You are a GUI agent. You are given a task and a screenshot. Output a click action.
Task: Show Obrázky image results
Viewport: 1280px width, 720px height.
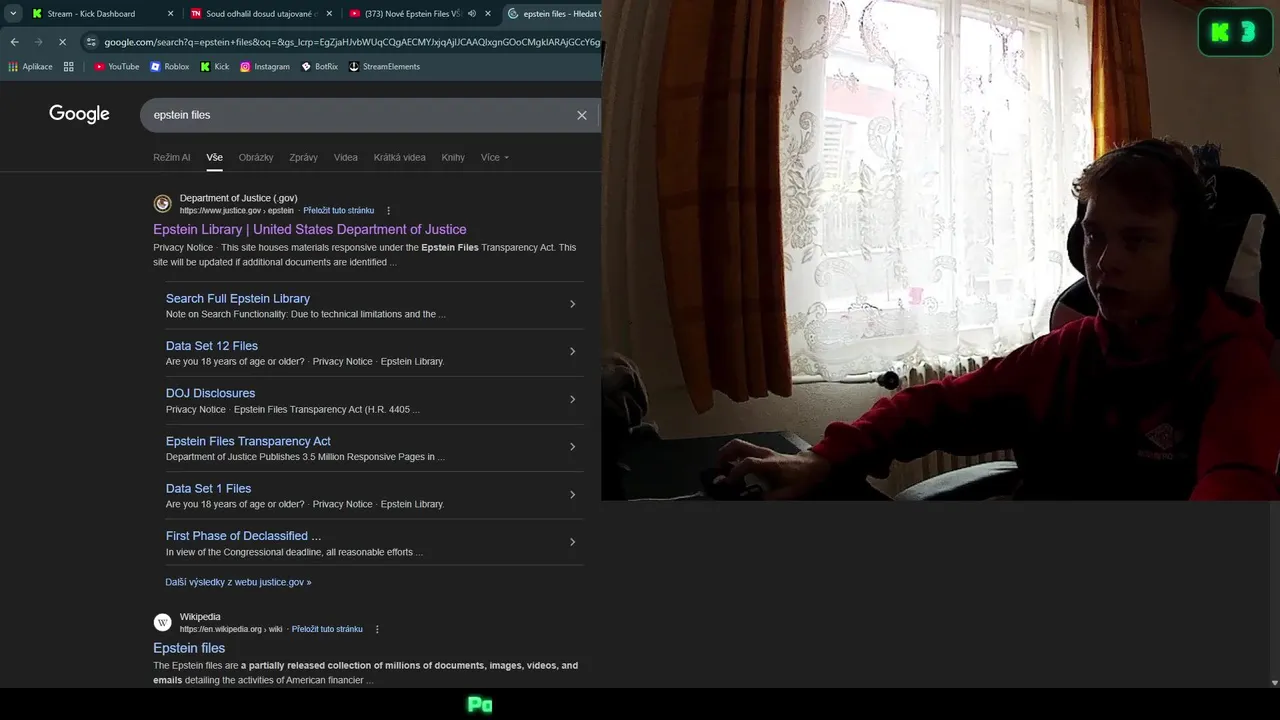(x=256, y=157)
